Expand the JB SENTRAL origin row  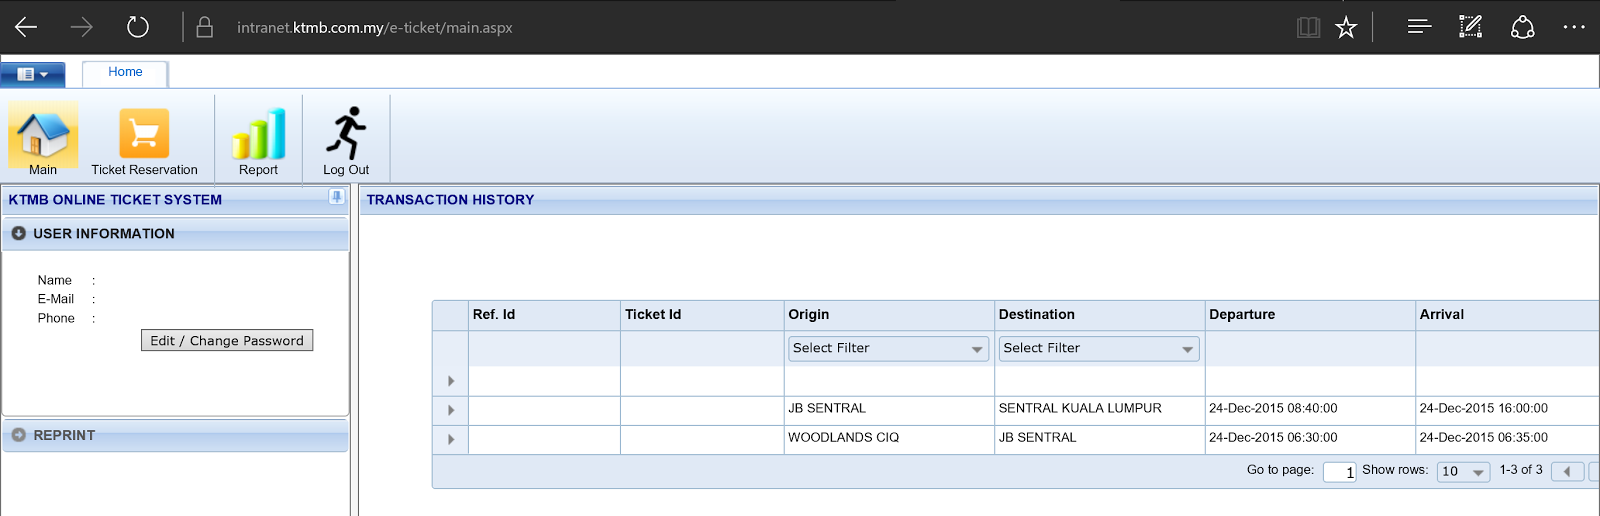point(451,410)
